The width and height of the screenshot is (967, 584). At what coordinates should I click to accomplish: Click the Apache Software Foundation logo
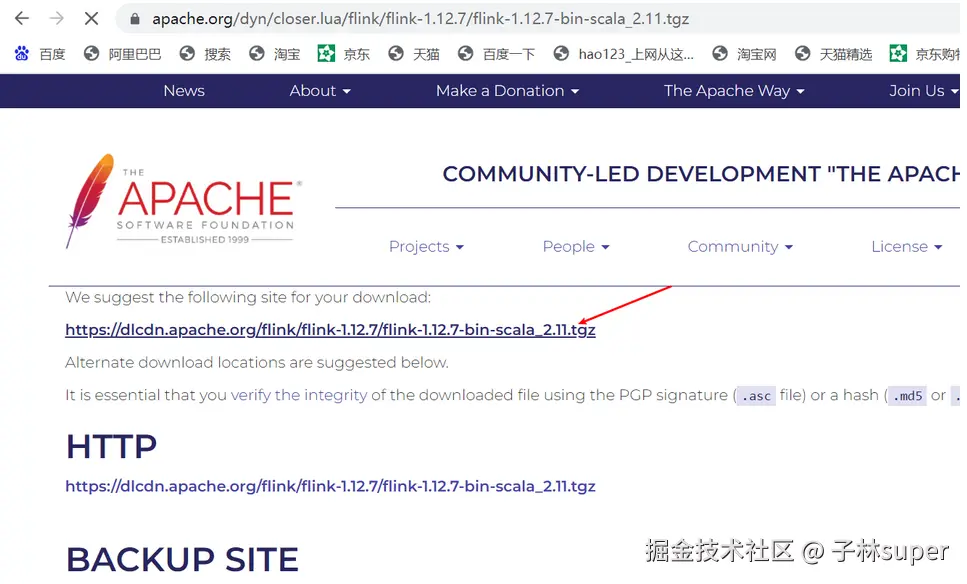click(x=183, y=201)
